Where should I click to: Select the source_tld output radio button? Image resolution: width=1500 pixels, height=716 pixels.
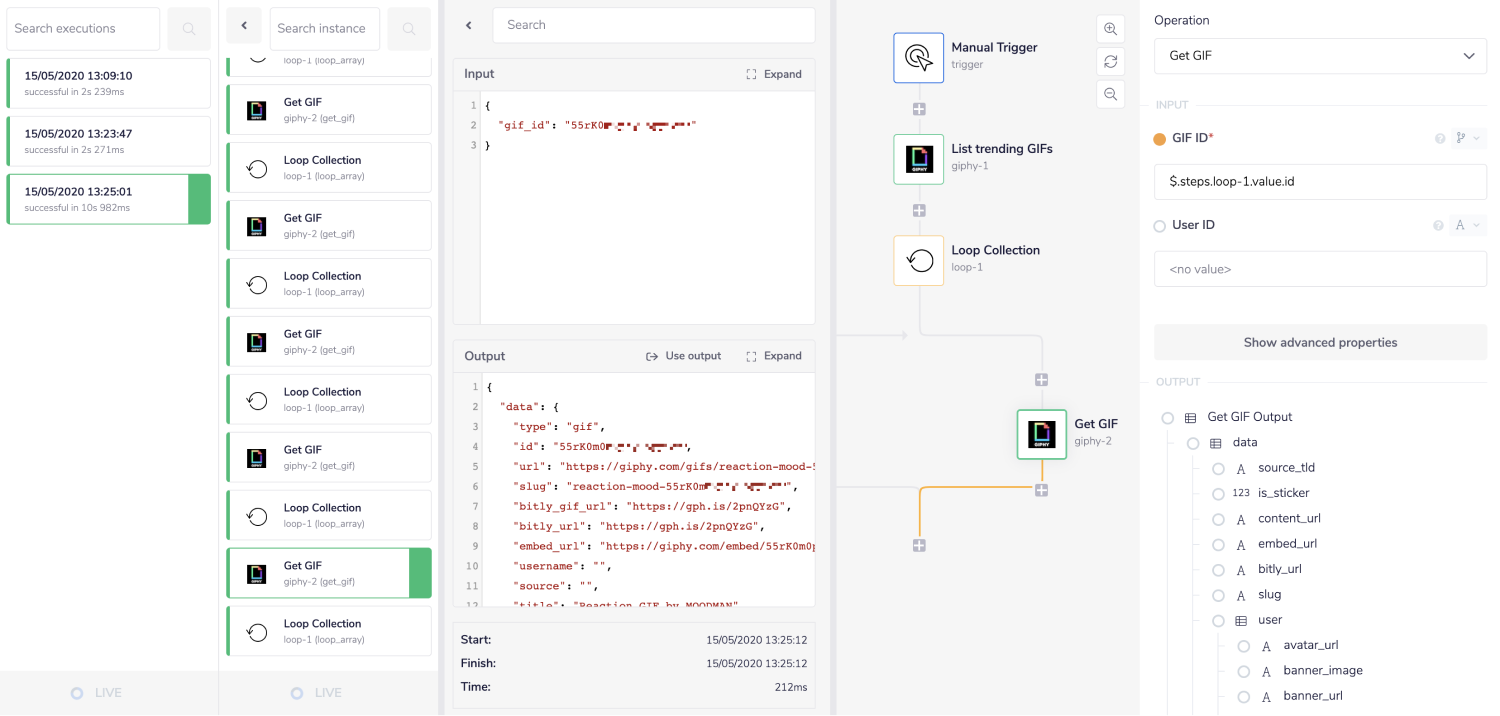click(x=1218, y=468)
